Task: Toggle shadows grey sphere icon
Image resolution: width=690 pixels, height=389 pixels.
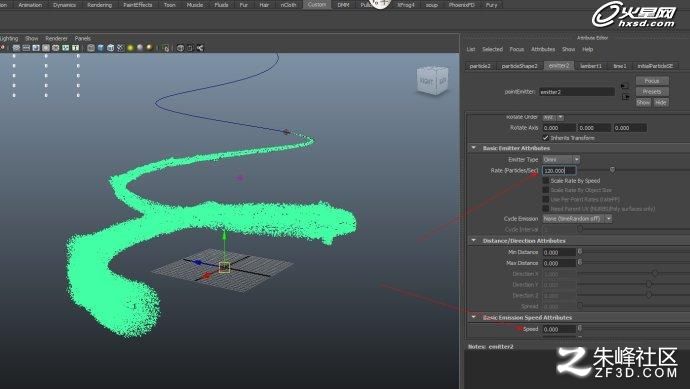Action: click(140, 48)
